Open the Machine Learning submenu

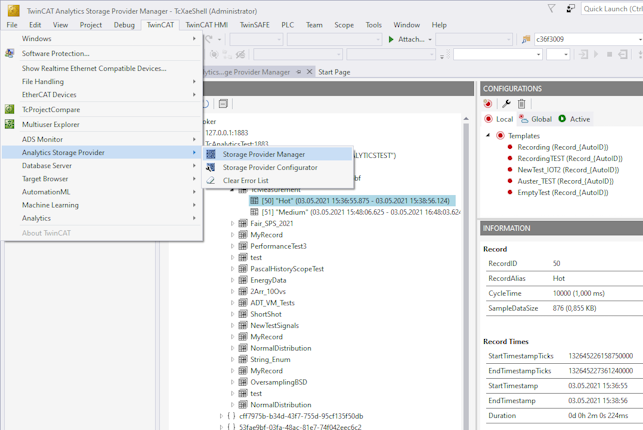[x=103, y=205]
